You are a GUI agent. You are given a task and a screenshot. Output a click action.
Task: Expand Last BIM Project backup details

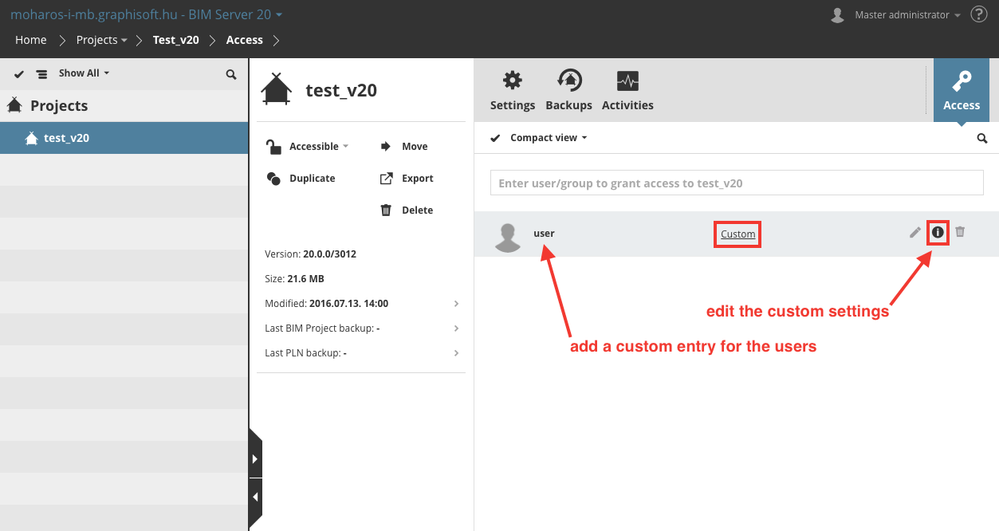click(456, 328)
